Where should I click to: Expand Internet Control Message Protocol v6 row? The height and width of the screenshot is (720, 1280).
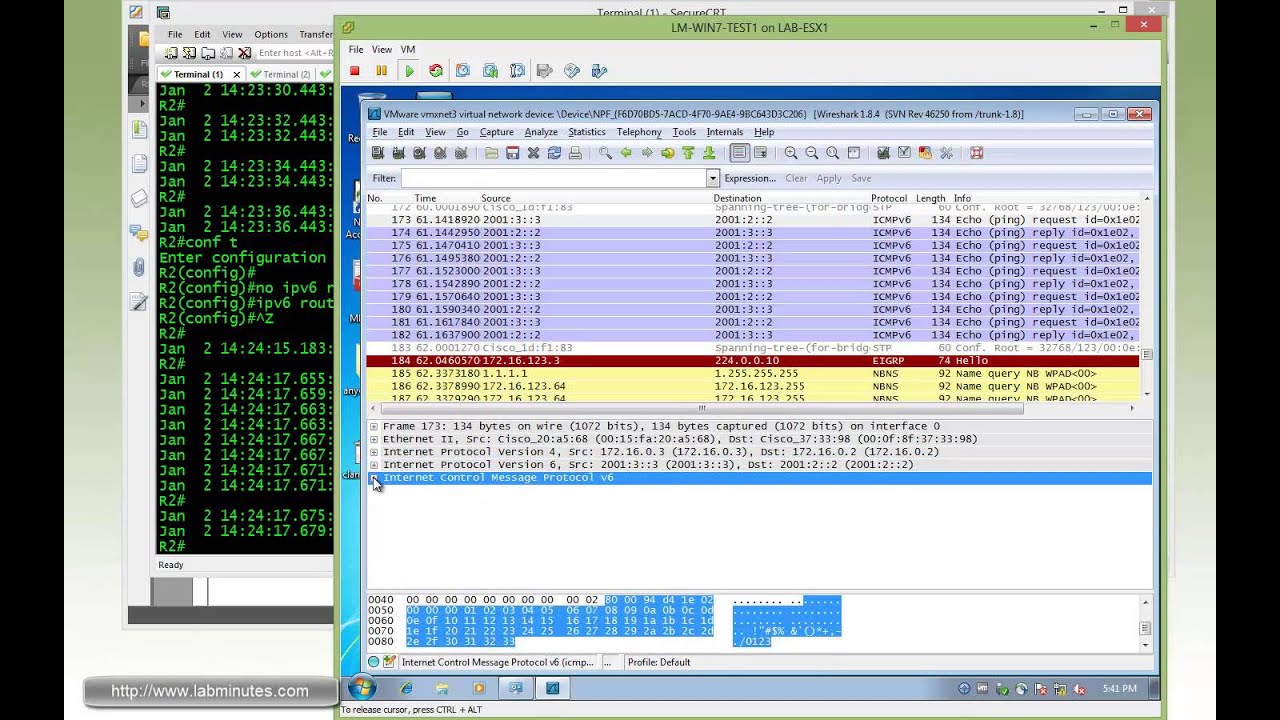(x=374, y=478)
